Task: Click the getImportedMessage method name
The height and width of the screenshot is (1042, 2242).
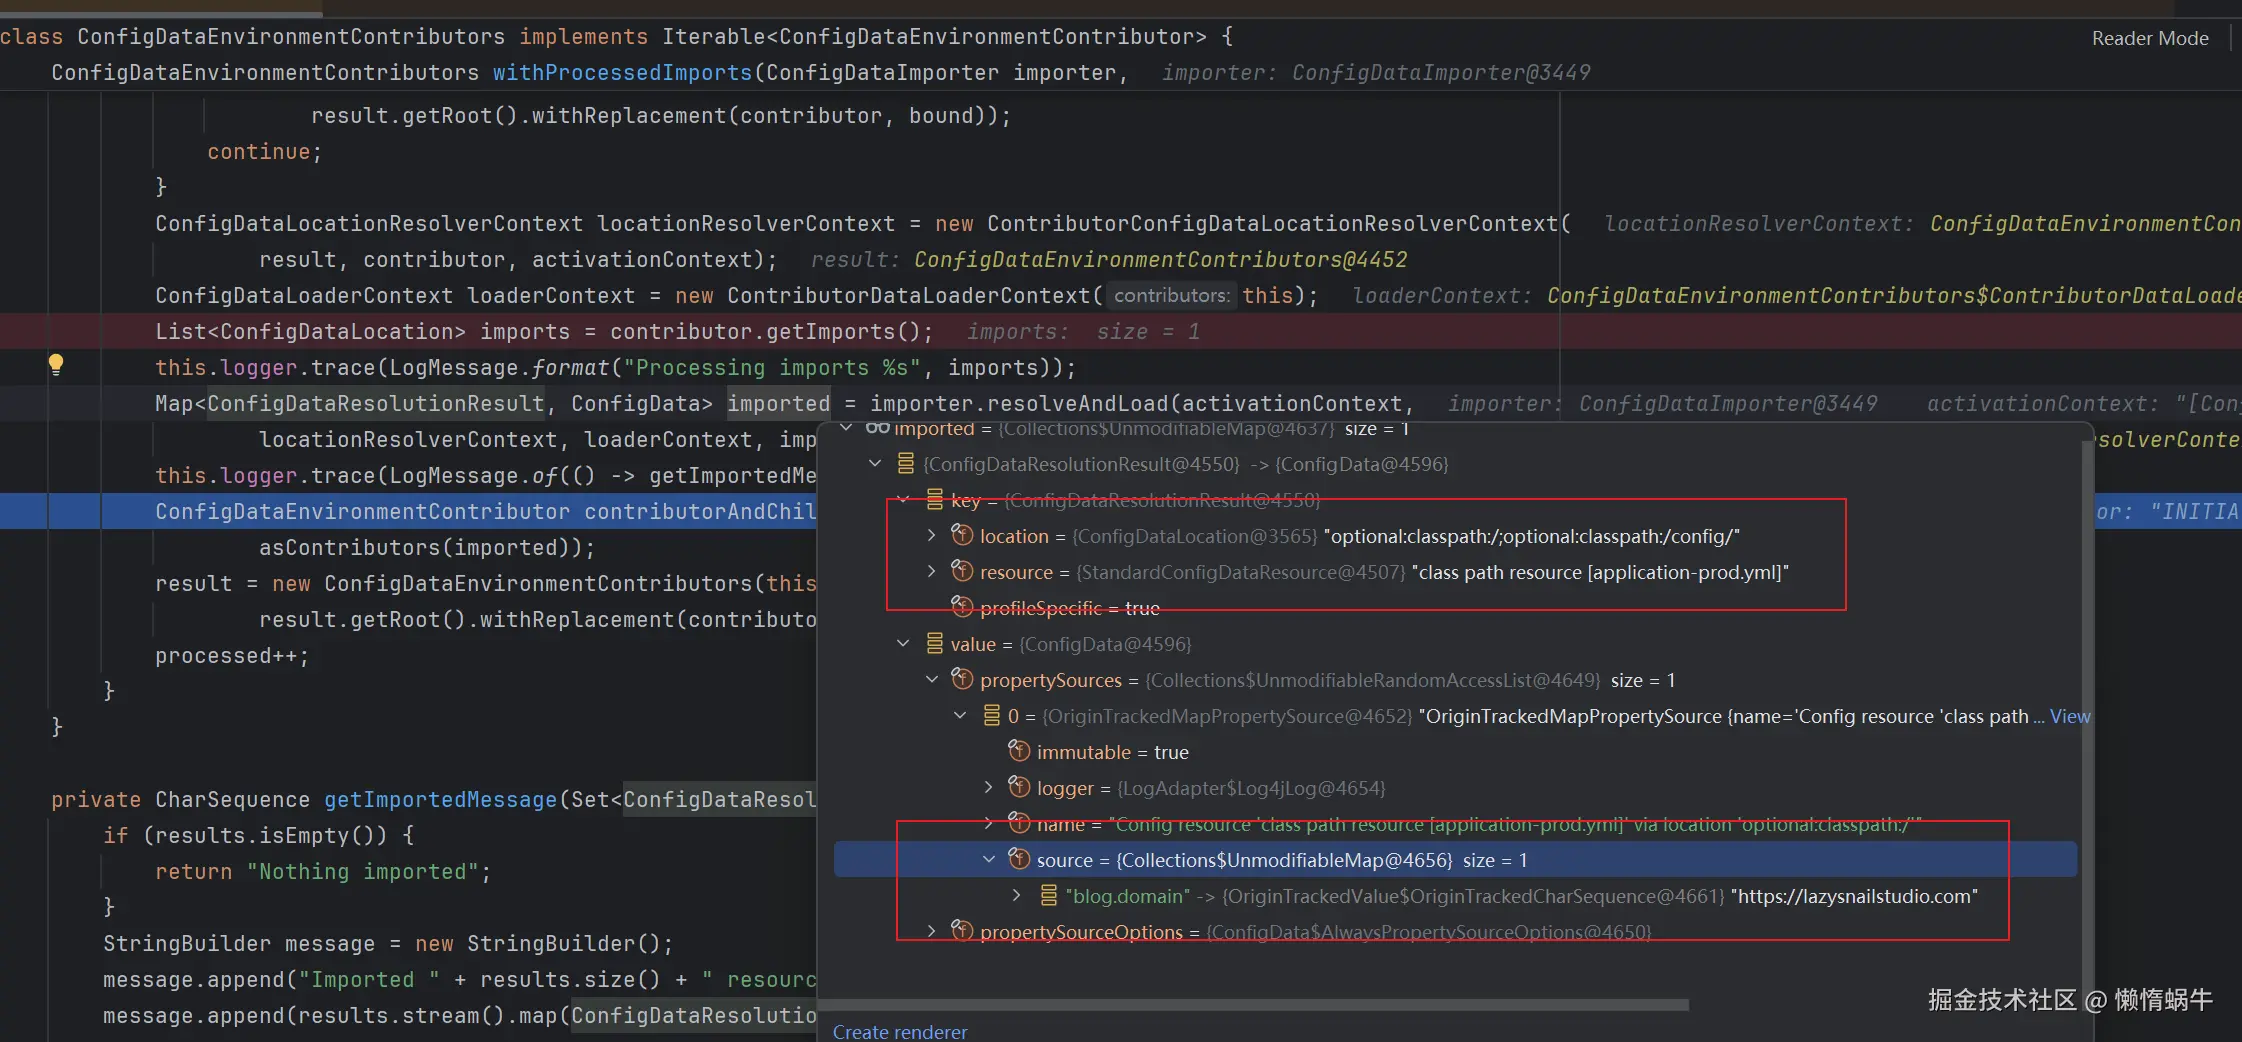Action: tap(440, 800)
